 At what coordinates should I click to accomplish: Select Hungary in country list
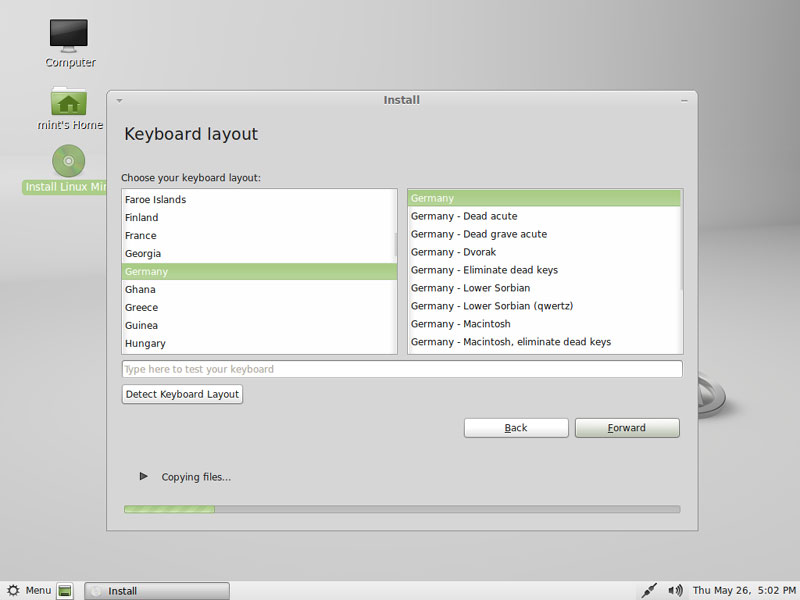[259, 343]
